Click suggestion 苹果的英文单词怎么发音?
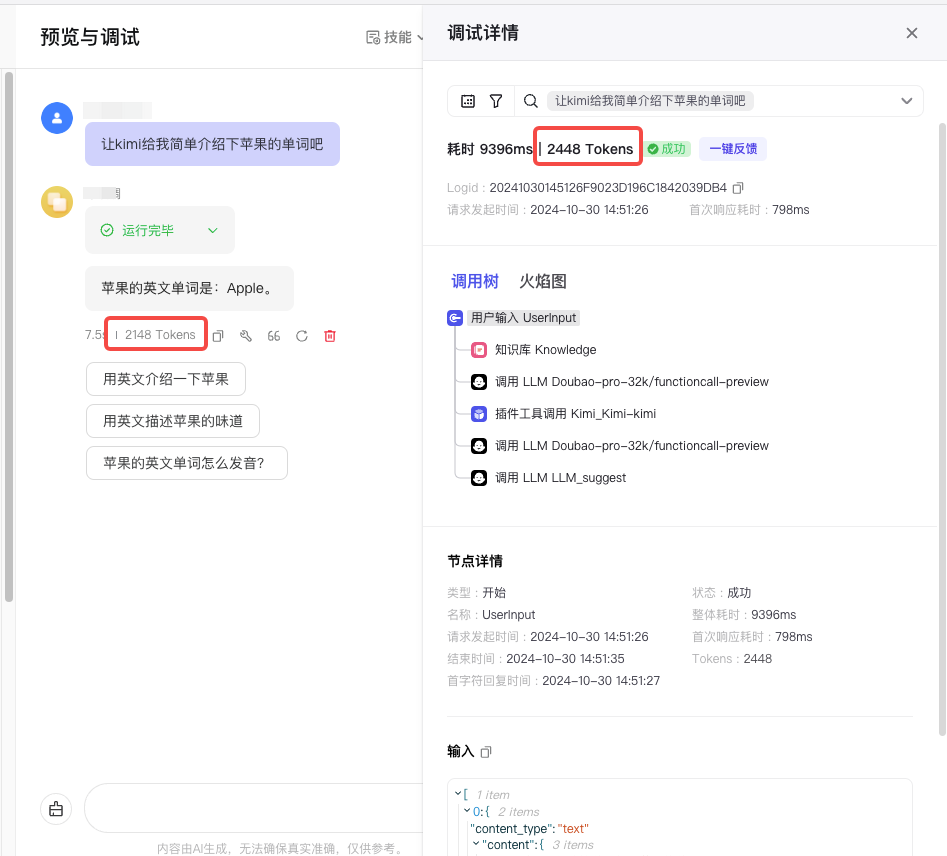The image size is (947, 856). tap(187, 463)
